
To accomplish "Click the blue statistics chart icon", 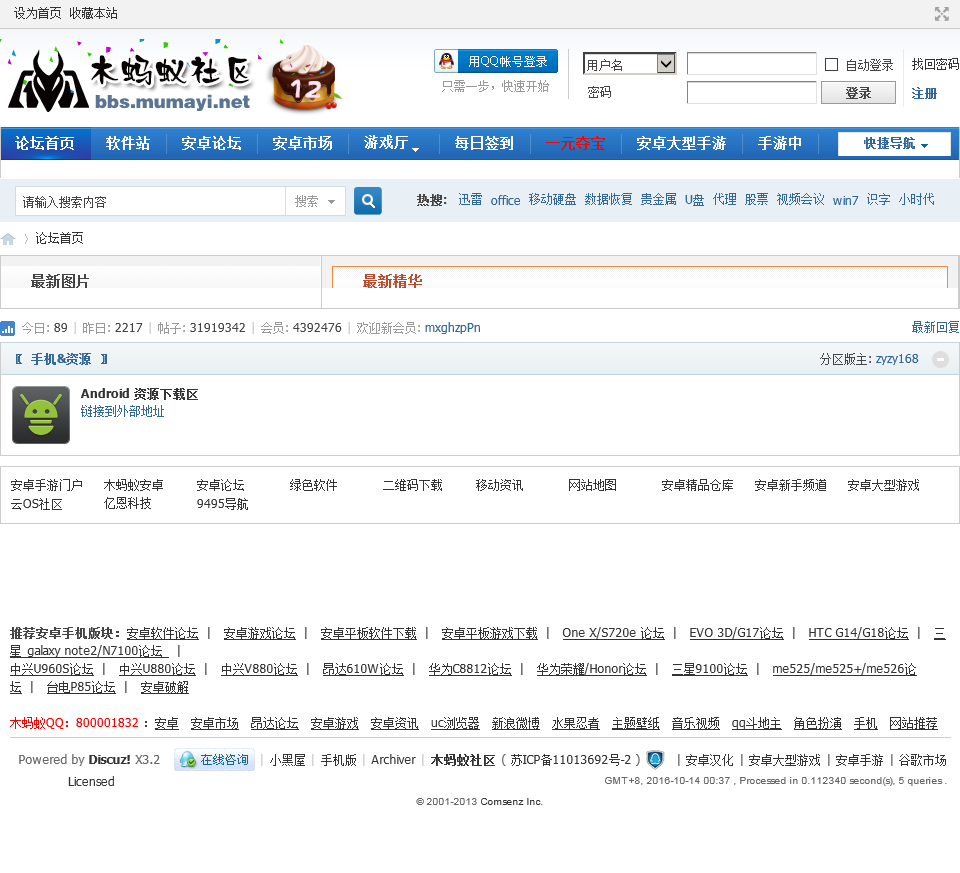I will (7, 328).
